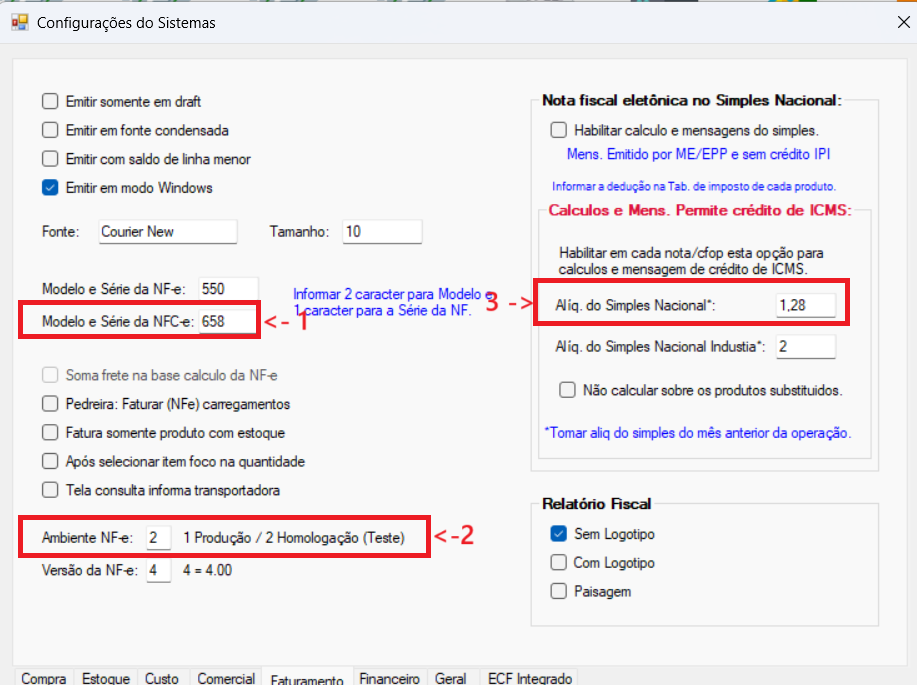Enable Habilitar calculo e mensagens do simples
Screen dimensions: 917x685
[559, 130]
